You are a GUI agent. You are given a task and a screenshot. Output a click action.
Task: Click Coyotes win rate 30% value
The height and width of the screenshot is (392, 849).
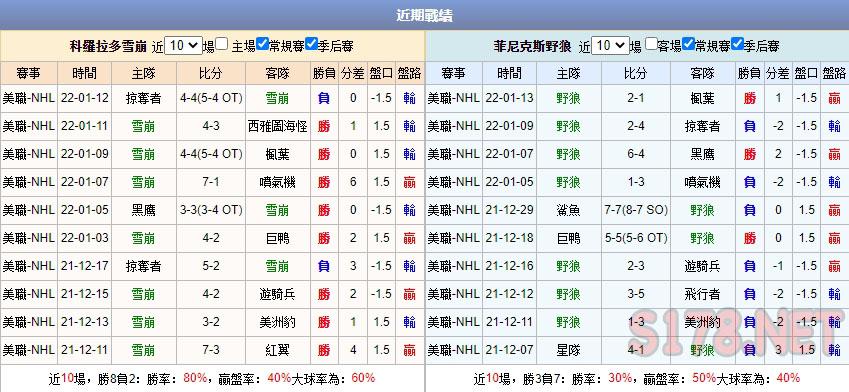pos(621,378)
